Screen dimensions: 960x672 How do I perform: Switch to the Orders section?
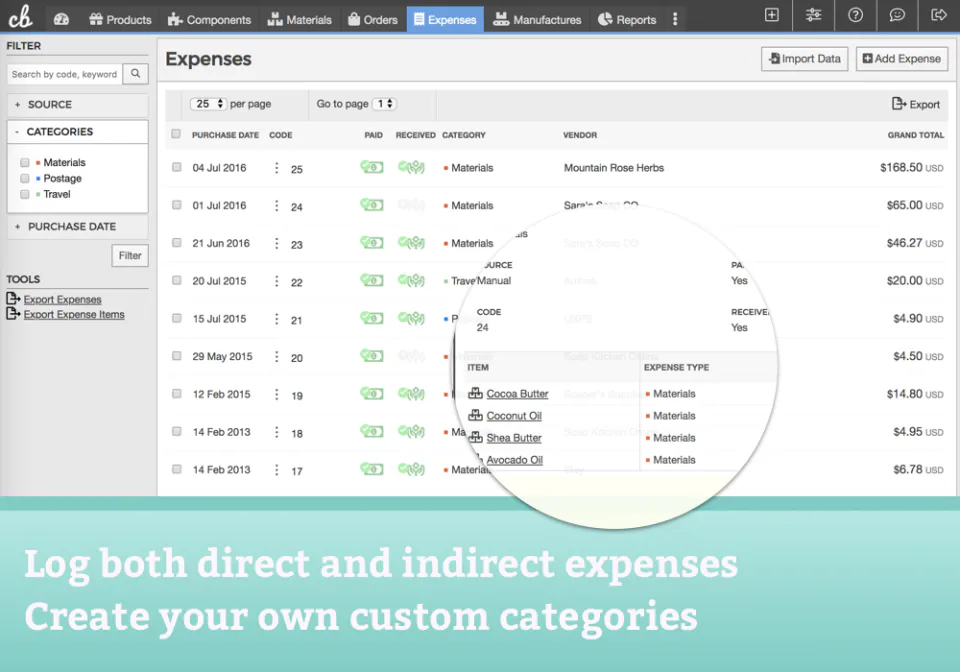372,18
